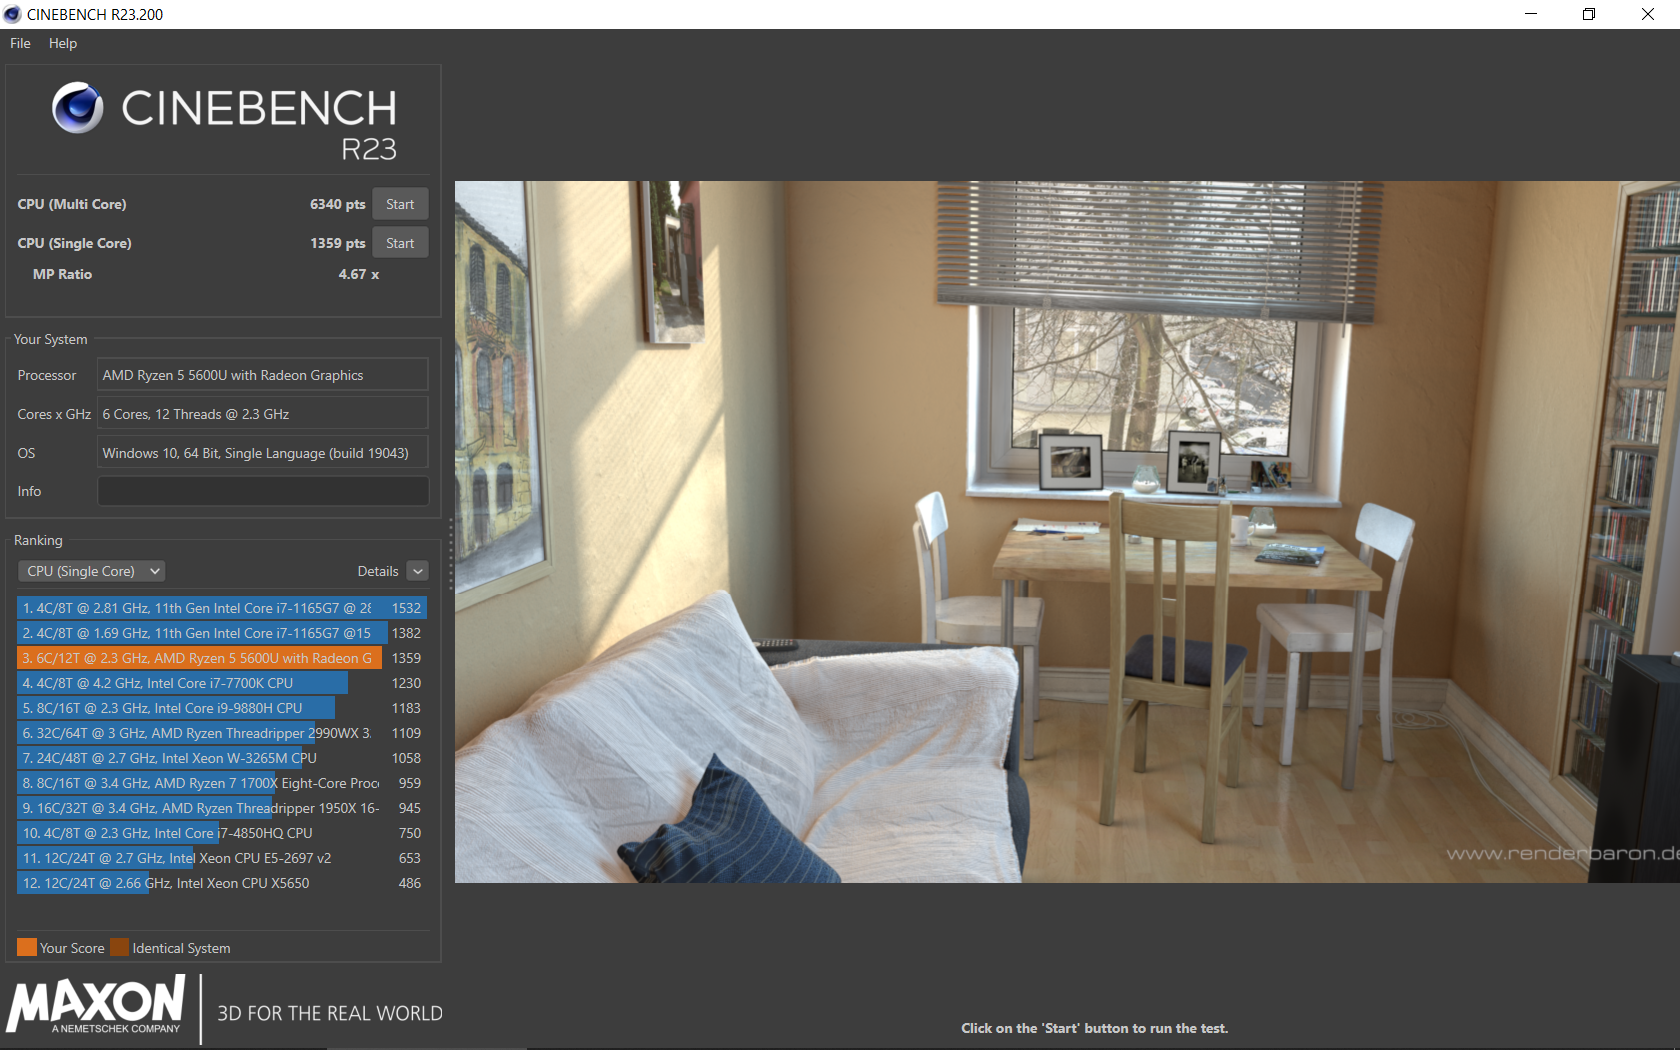Image resolution: width=1680 pixels, height=1050 pixels.
Task: Select ranking row 10 Intel Core i7-4850HQ
Action: click(222, 833)
